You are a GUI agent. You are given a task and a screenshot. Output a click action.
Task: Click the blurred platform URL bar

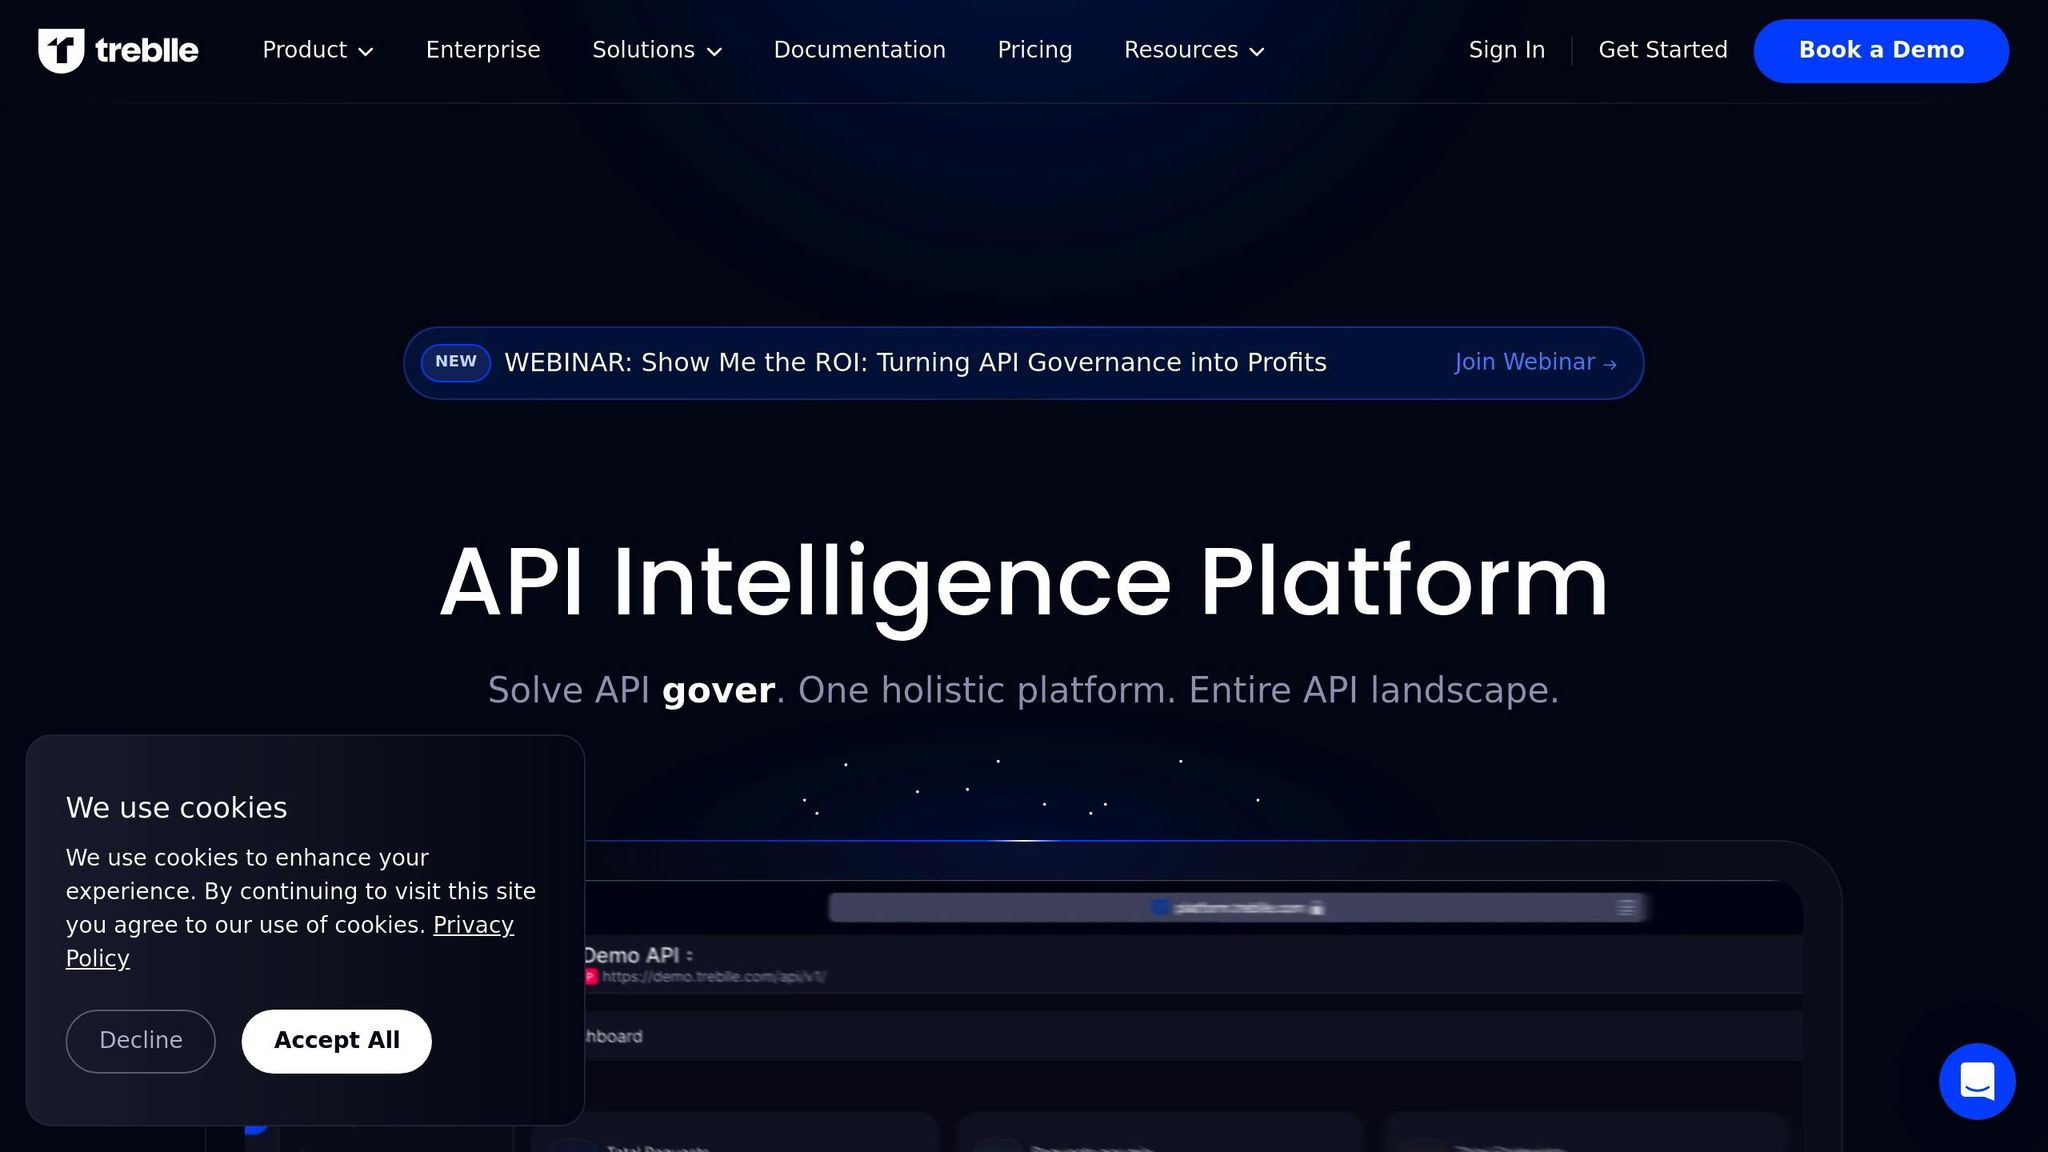pyautogui.click(x=1237, y=908)
